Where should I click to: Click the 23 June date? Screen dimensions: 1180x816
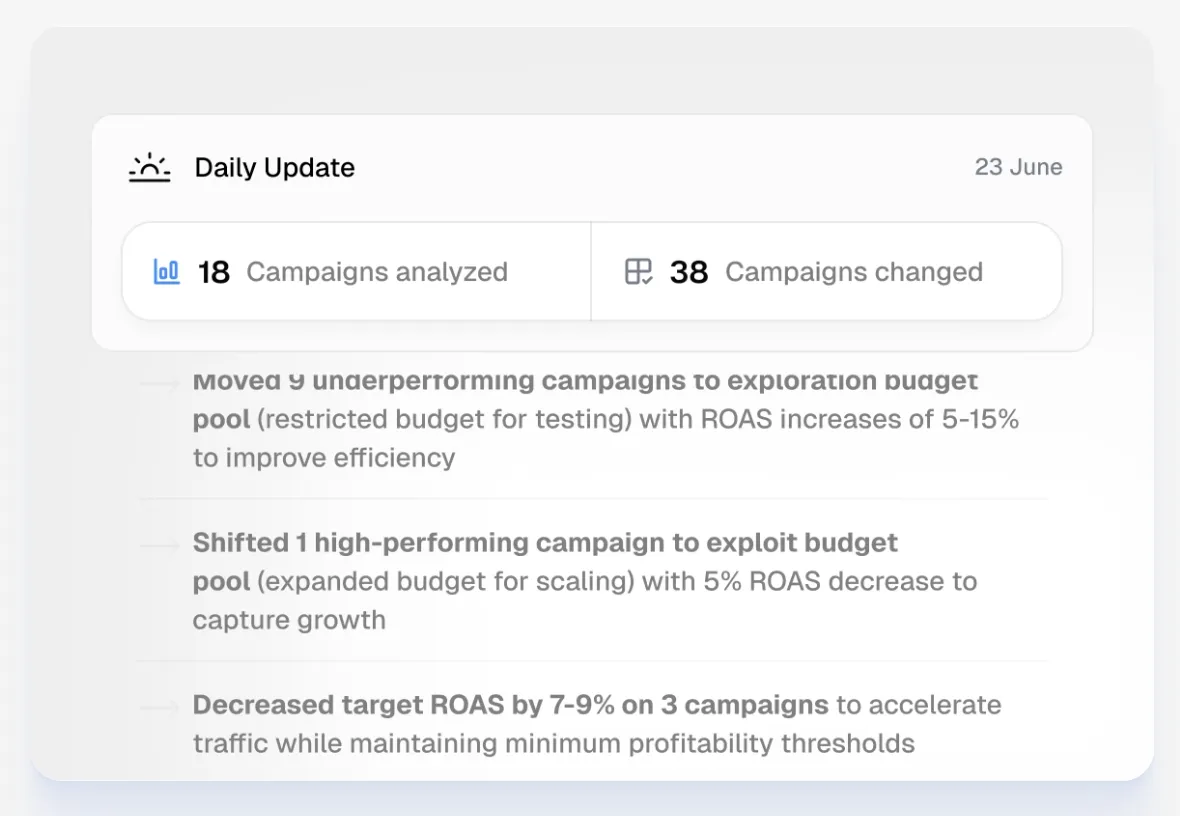point(1018,167)
